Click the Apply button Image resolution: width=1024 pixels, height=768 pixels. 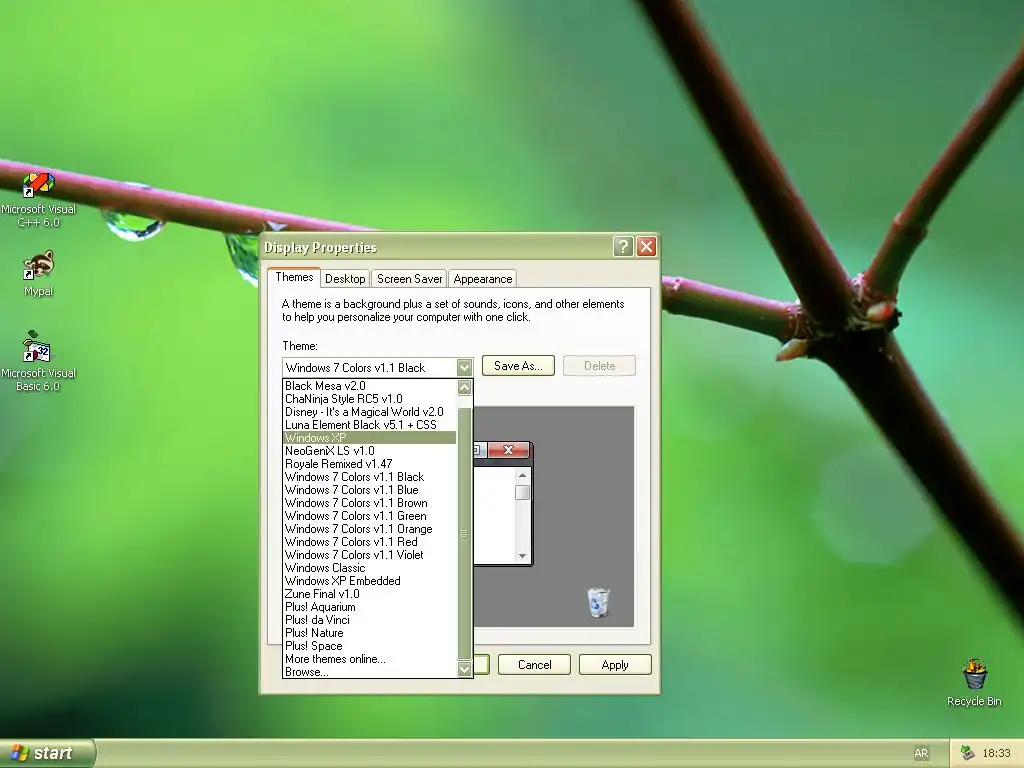tap(615, 665)
